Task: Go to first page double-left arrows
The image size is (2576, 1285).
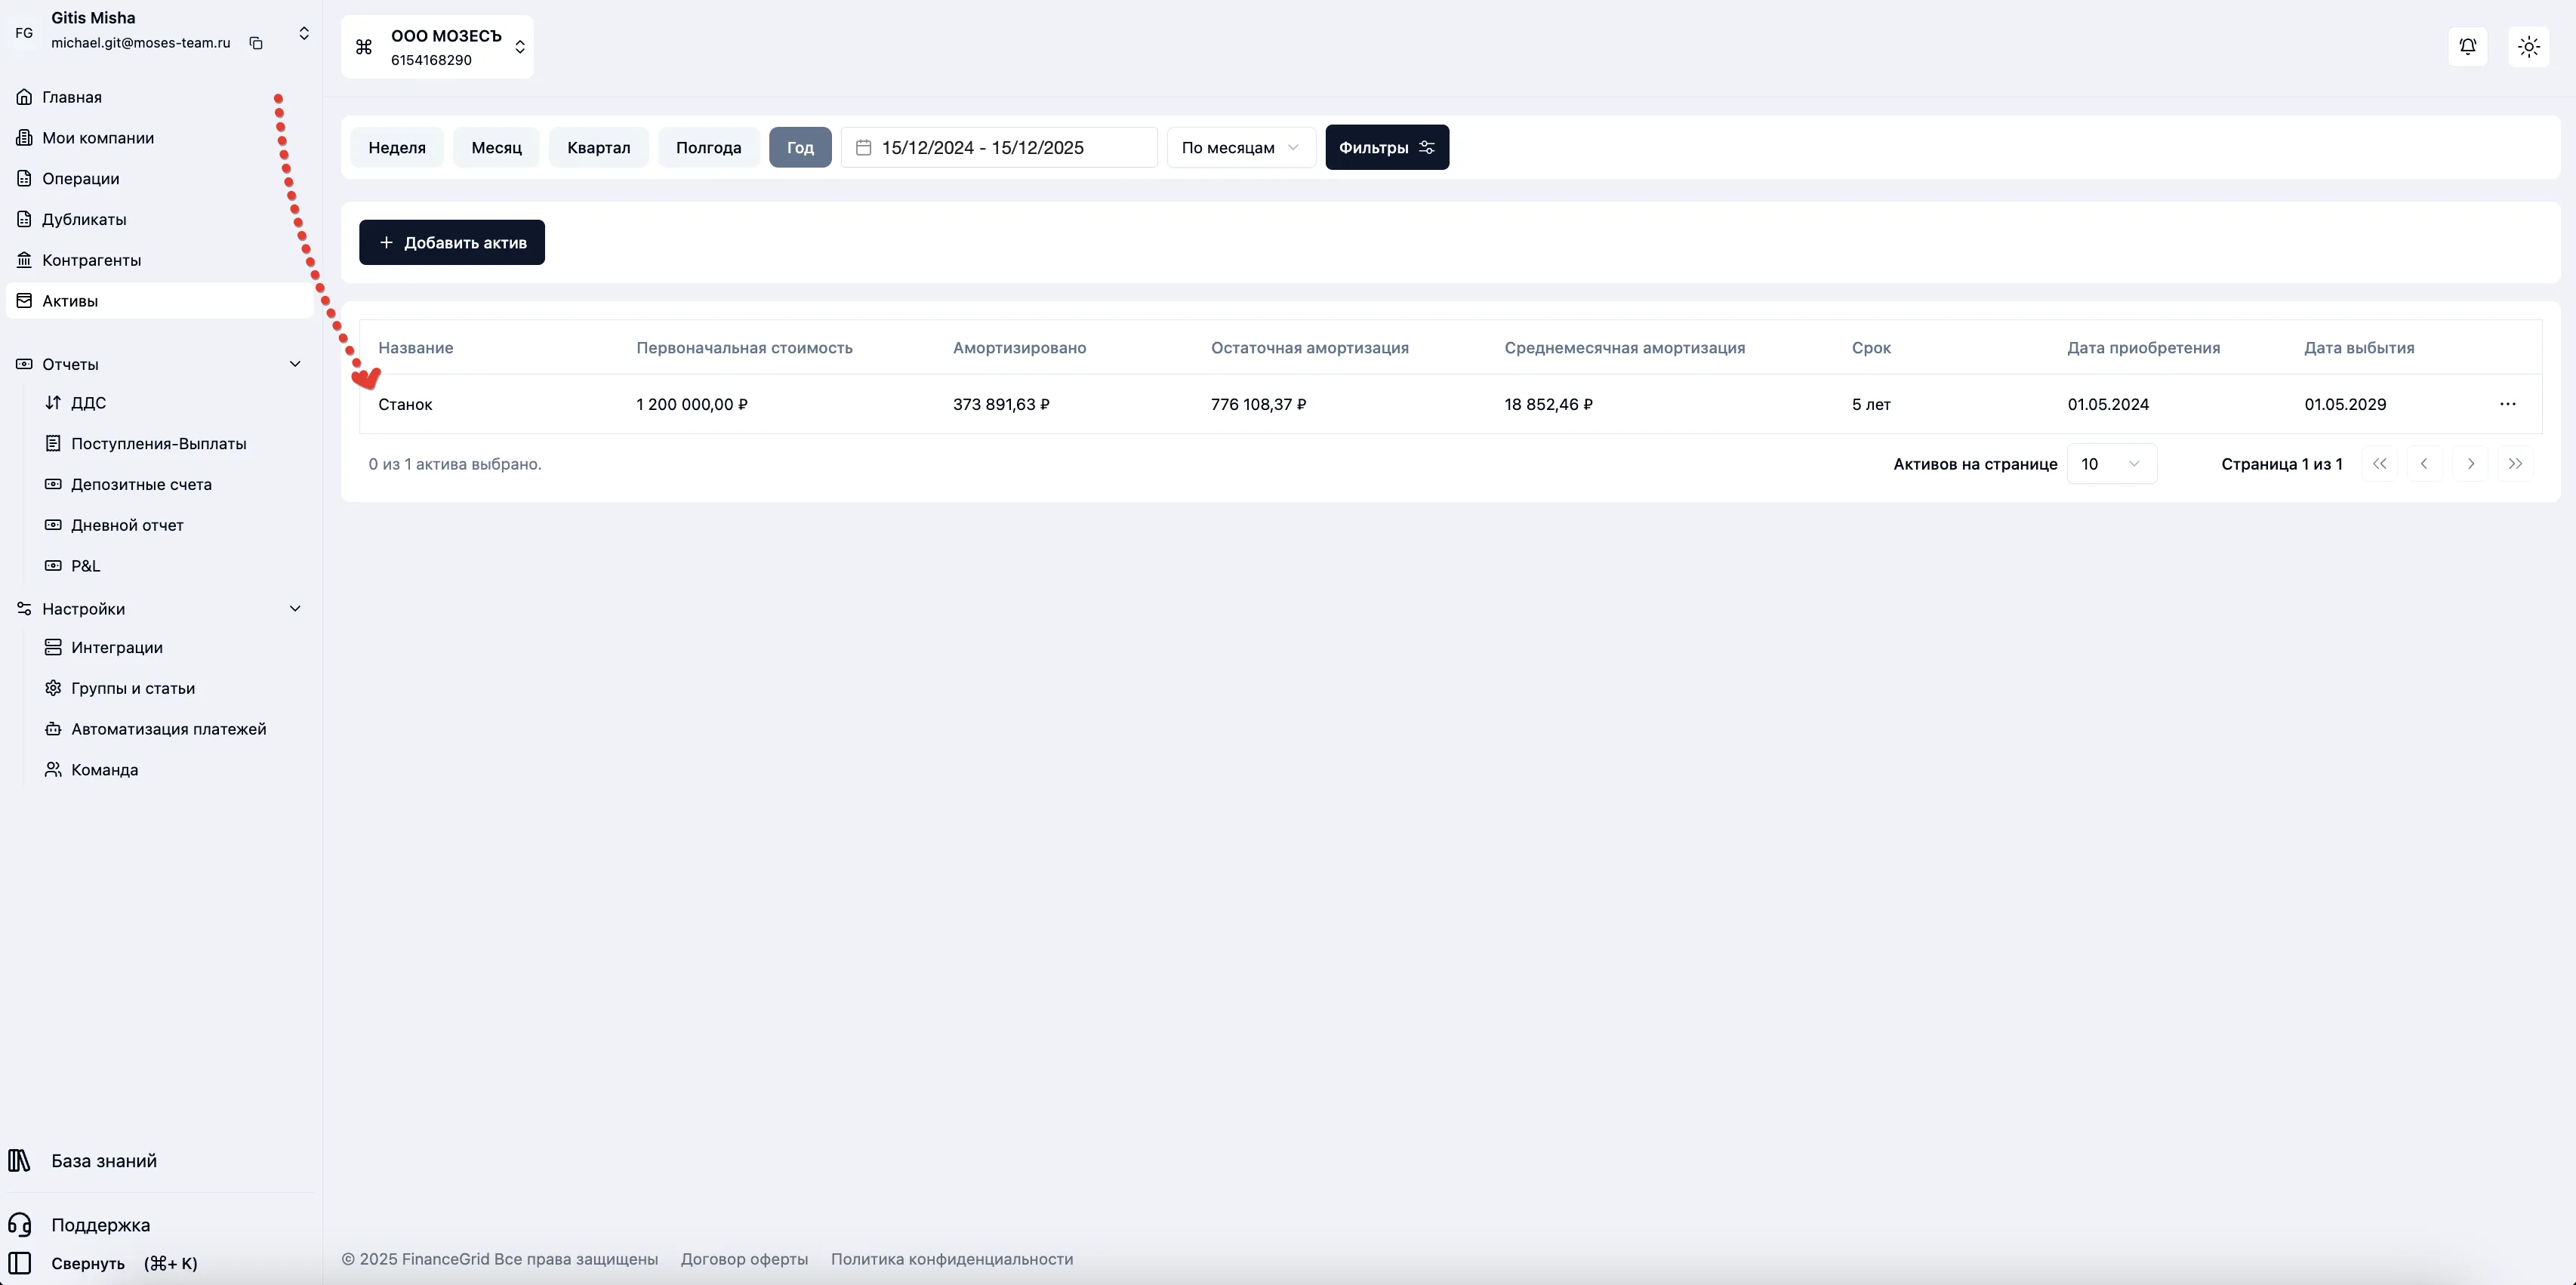Action: point(2379,464)
